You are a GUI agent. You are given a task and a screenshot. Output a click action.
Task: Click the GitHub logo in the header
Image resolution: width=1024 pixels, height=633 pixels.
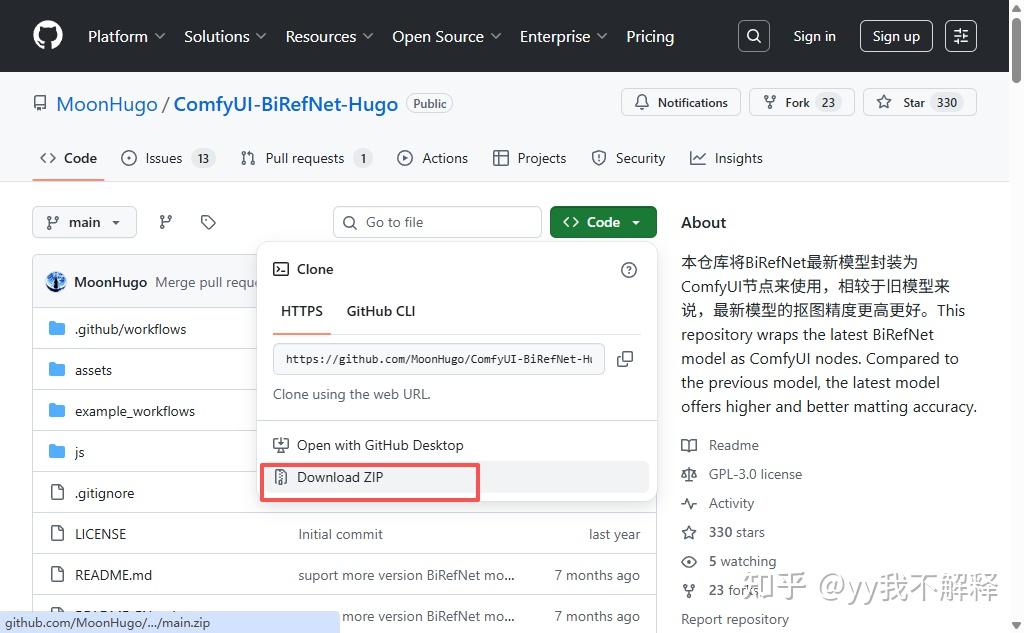47,35
